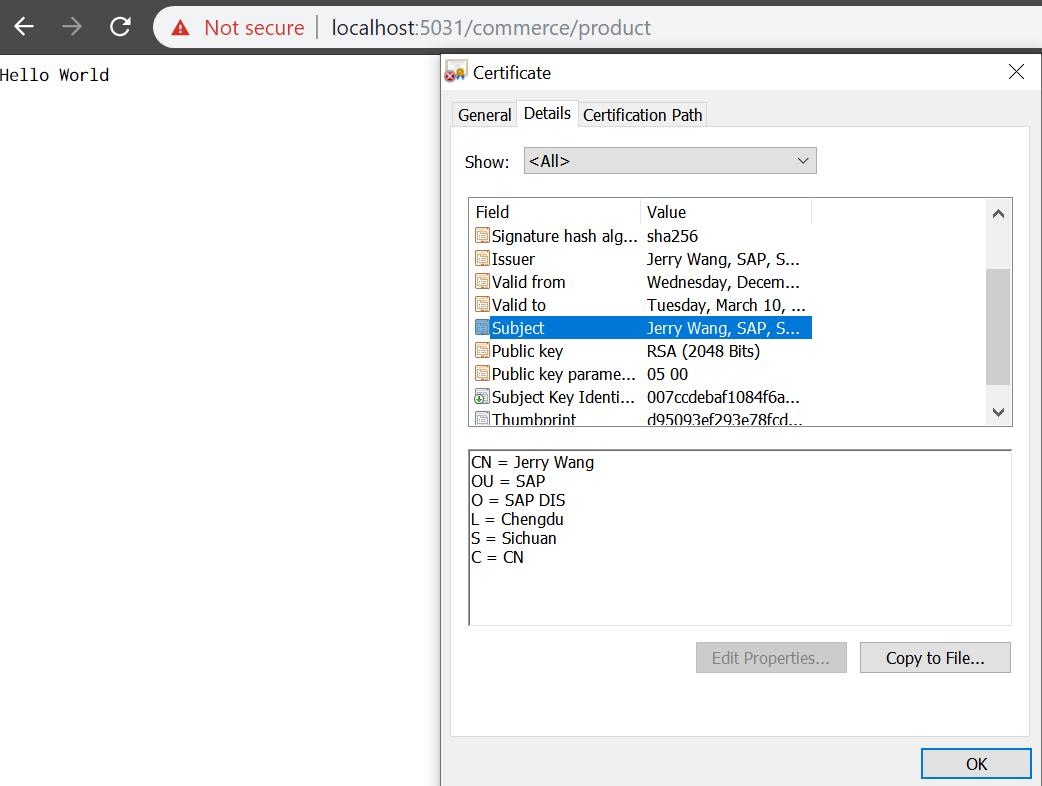Confirm with the OK button

[x=976, y=763]
